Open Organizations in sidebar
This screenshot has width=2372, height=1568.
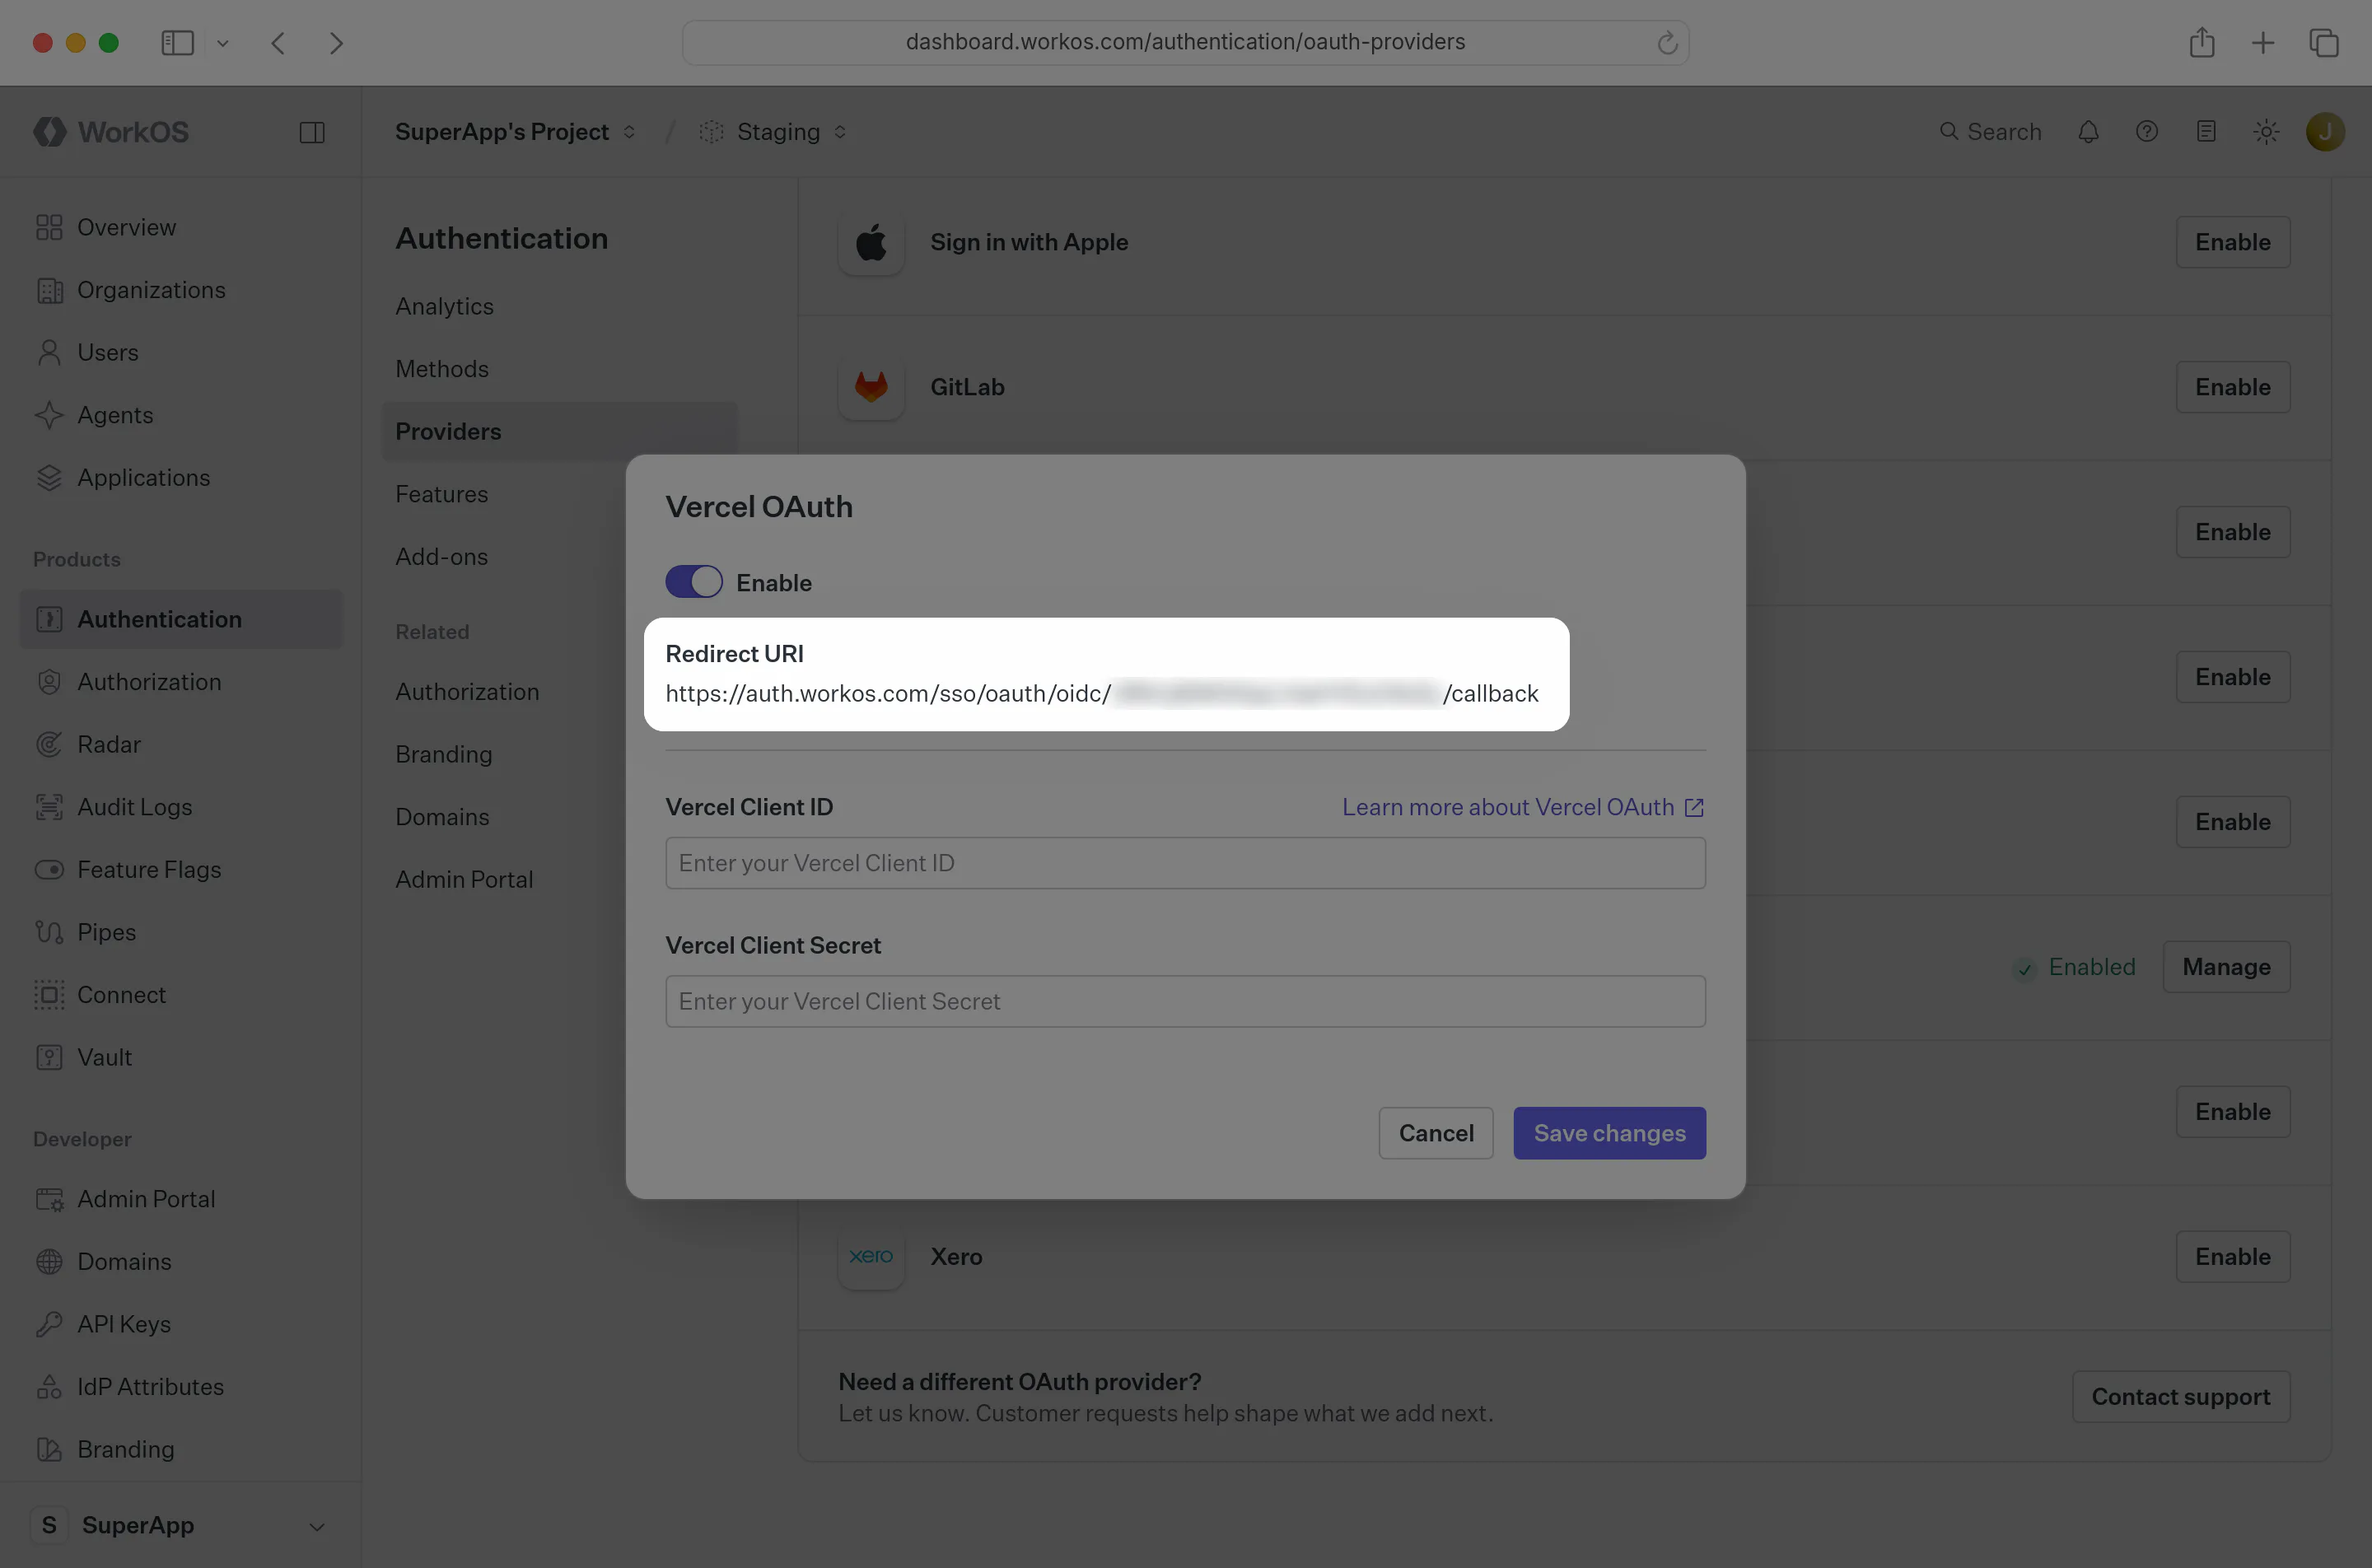point(180,290)
